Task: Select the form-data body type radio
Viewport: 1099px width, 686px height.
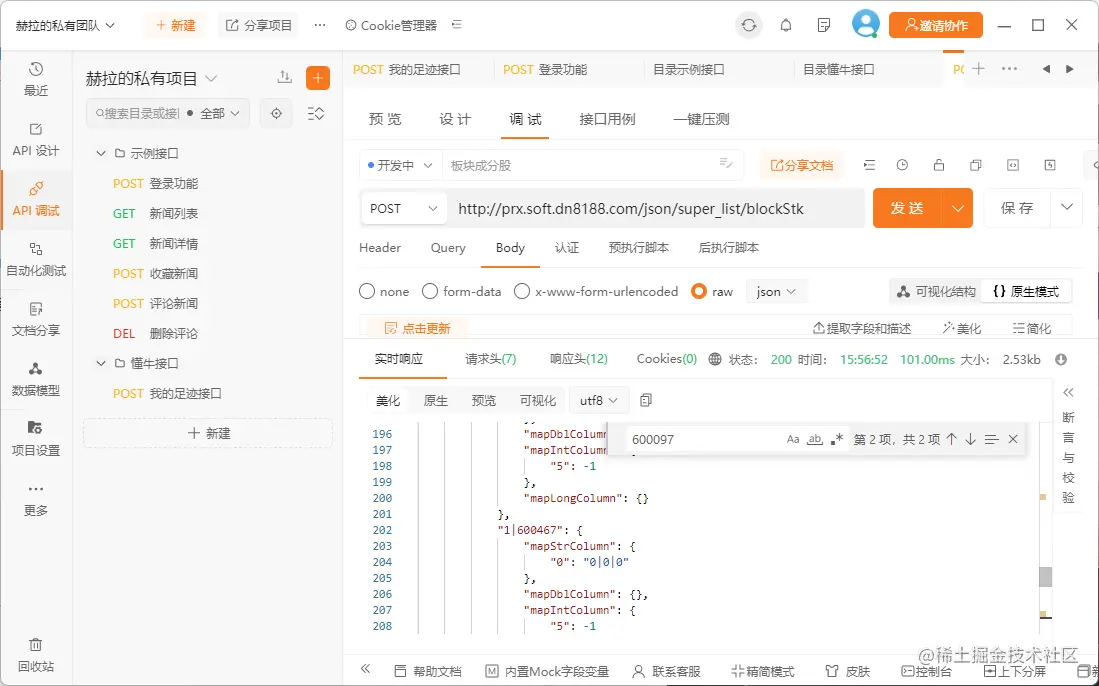Action: click(x=430, y=291)
